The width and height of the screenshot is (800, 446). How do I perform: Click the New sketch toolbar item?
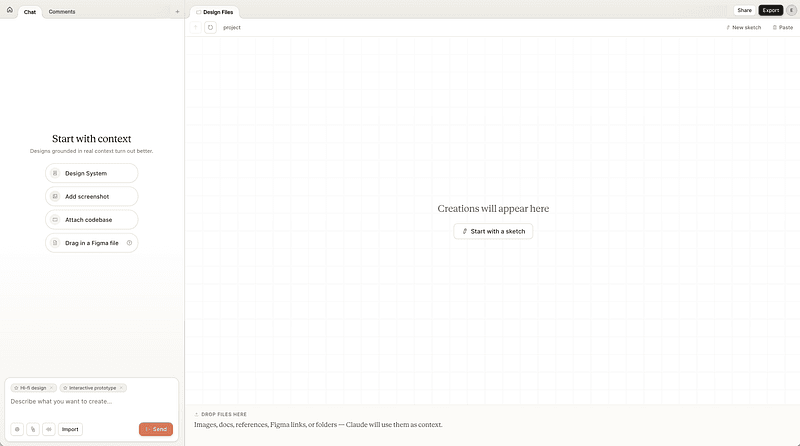743,28
